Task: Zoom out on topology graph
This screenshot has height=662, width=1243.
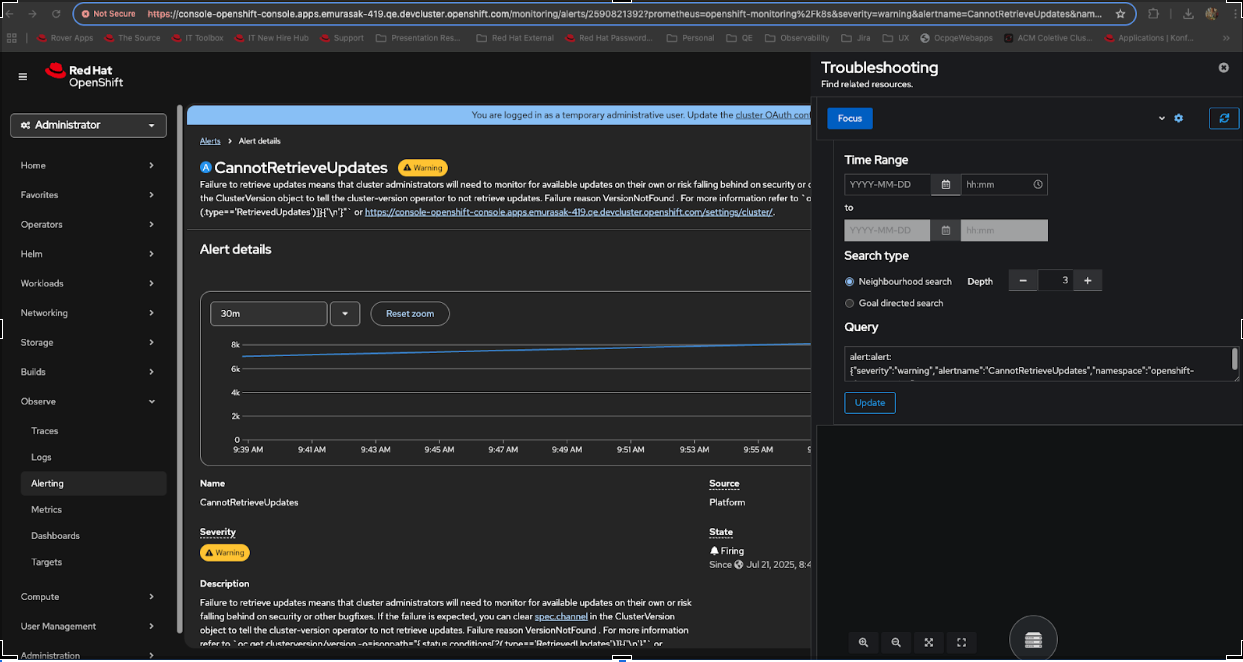Action: coord(896,643)
